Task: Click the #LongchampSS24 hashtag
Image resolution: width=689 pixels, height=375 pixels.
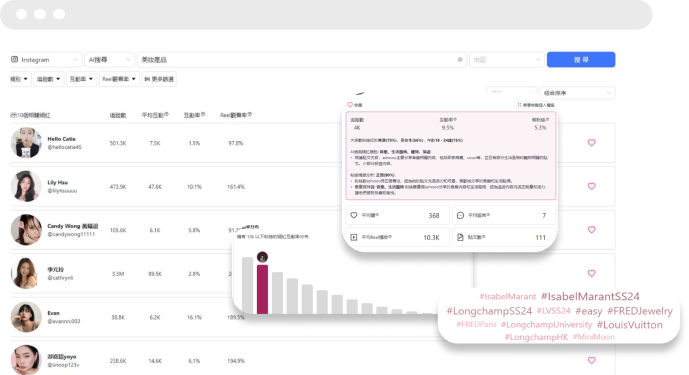Action: pyautogui.click(x=489, y=311)
